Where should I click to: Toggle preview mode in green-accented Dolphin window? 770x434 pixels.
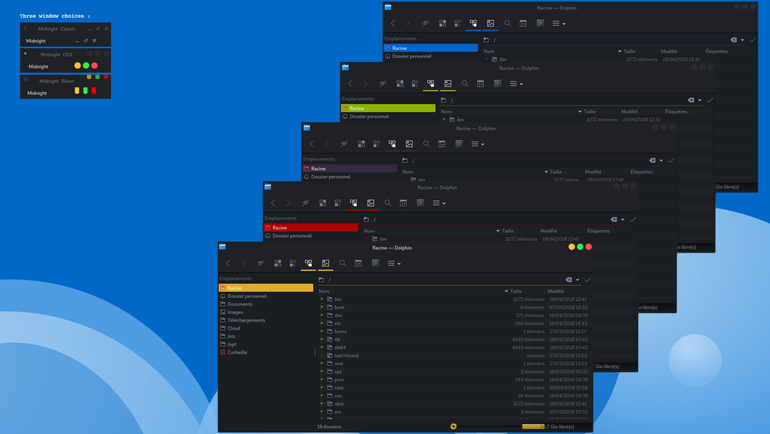(x=448, y=83)
